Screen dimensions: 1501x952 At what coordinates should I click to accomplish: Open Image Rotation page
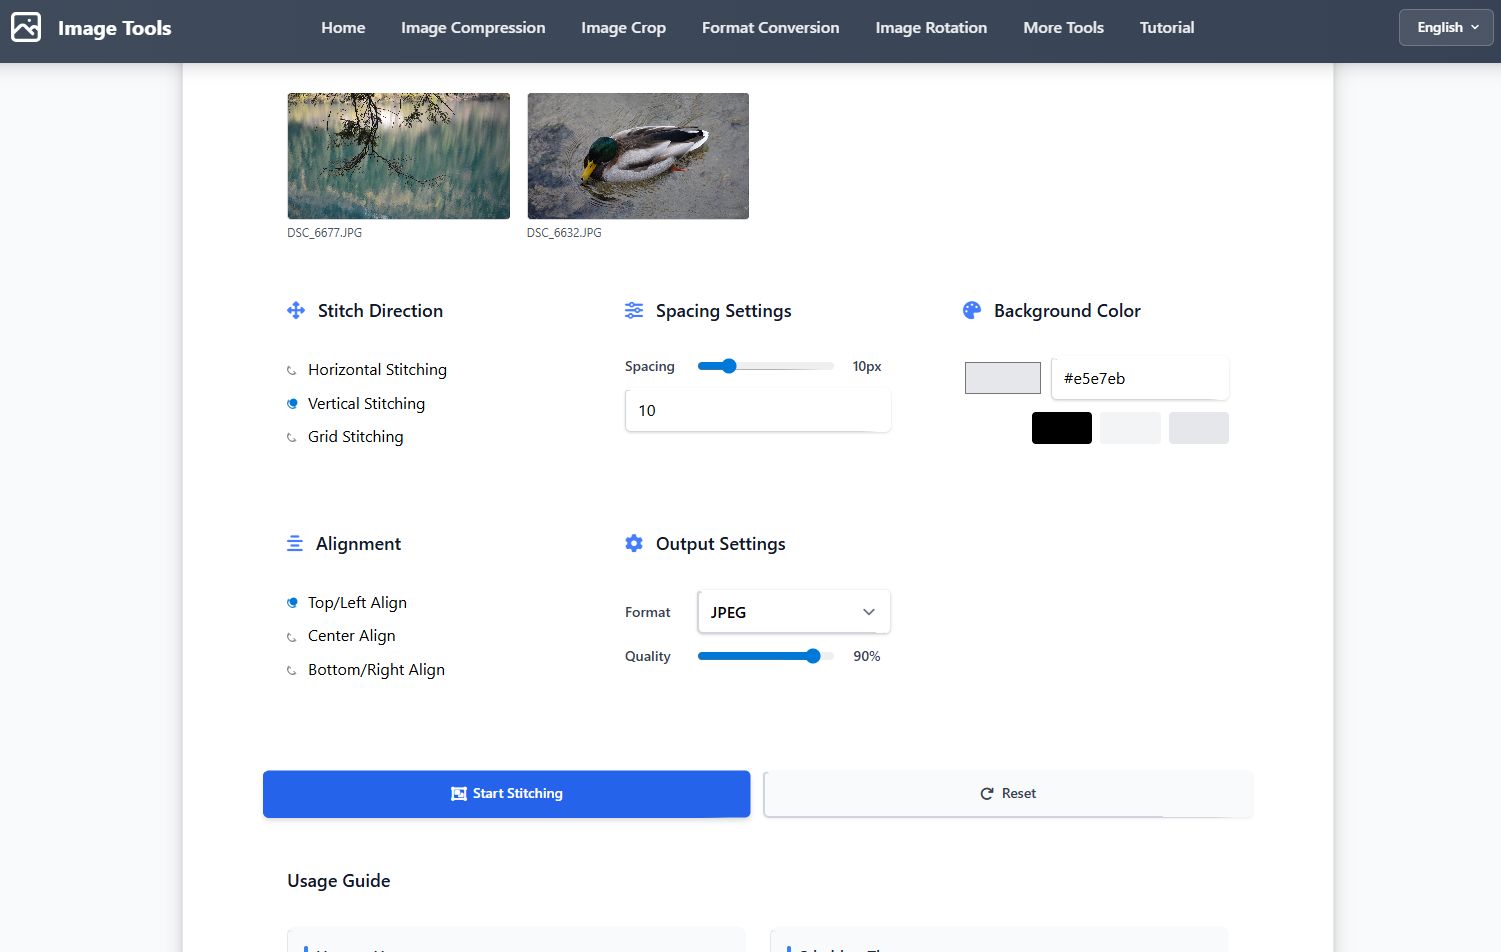coord(931,27)
